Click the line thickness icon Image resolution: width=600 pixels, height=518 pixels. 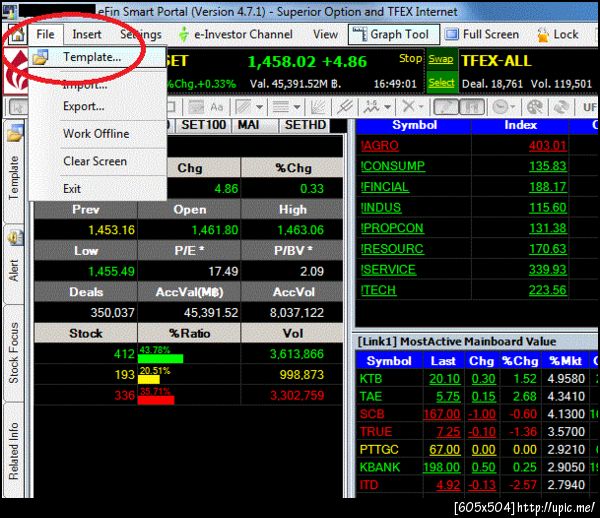coord(280,108)
